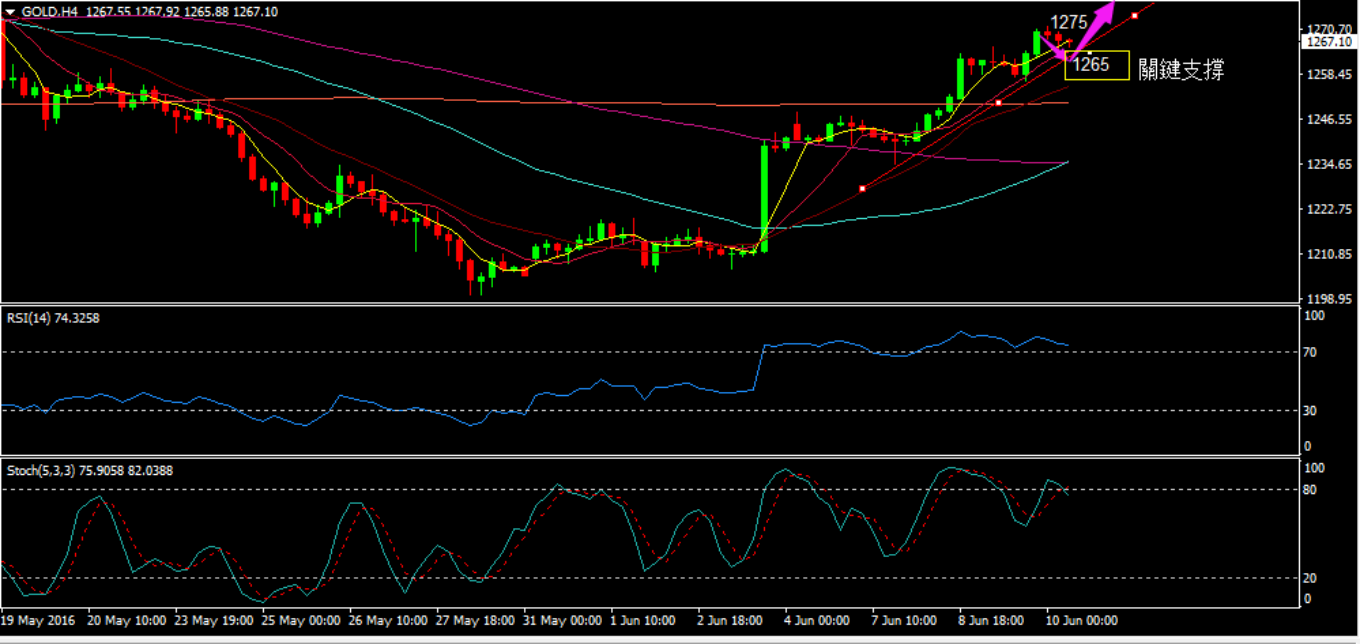The image size is (1360, 644).
Task: Select the trendline's middle white anchor point
Action: click(999, 102)
